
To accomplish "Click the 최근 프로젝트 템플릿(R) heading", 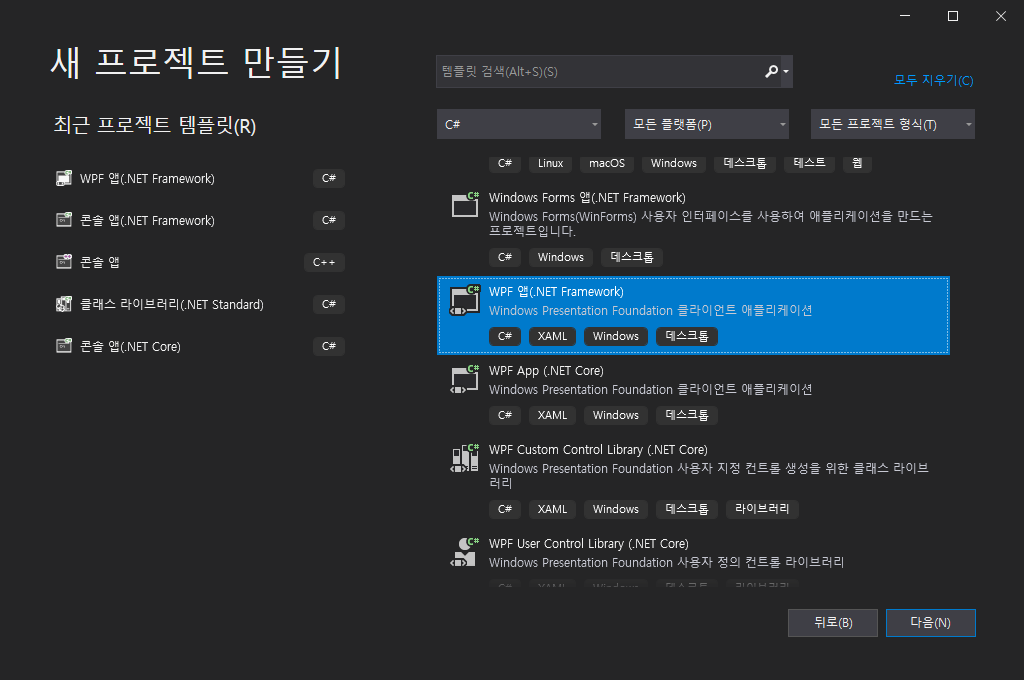I will [155, 125].
